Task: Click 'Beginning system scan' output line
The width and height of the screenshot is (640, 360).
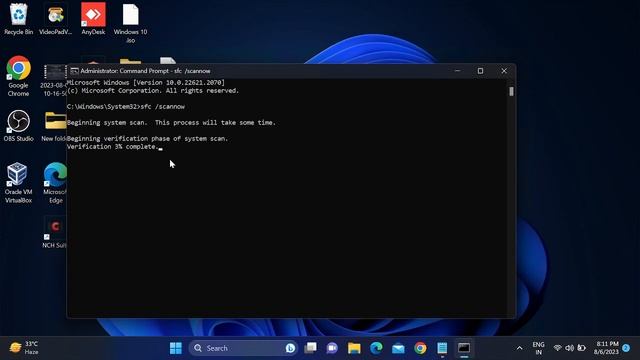Action: (171, 123)
